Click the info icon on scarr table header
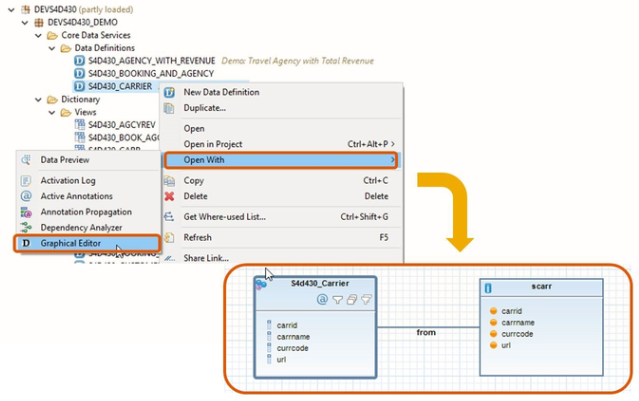The image size is (639, 401). (487, 288)
